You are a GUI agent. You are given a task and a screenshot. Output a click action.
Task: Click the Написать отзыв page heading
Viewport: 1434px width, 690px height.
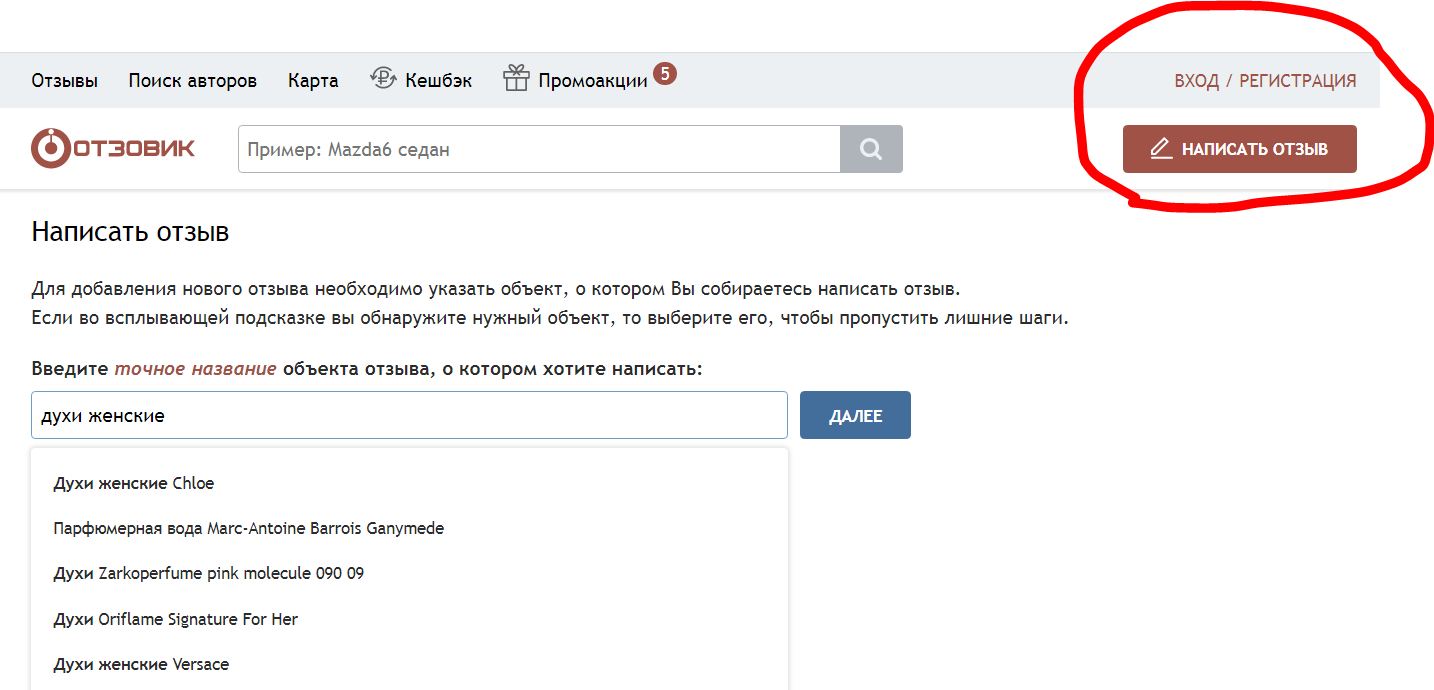(x=130, y=233)
